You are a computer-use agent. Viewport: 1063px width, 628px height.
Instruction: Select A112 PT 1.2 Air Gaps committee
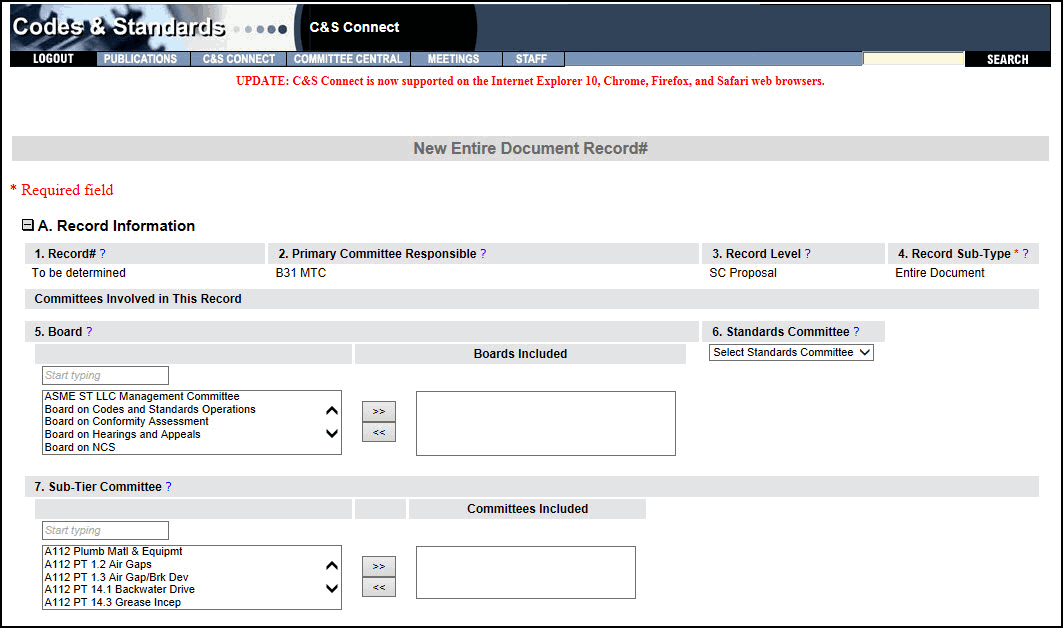[x=98, y=565]
